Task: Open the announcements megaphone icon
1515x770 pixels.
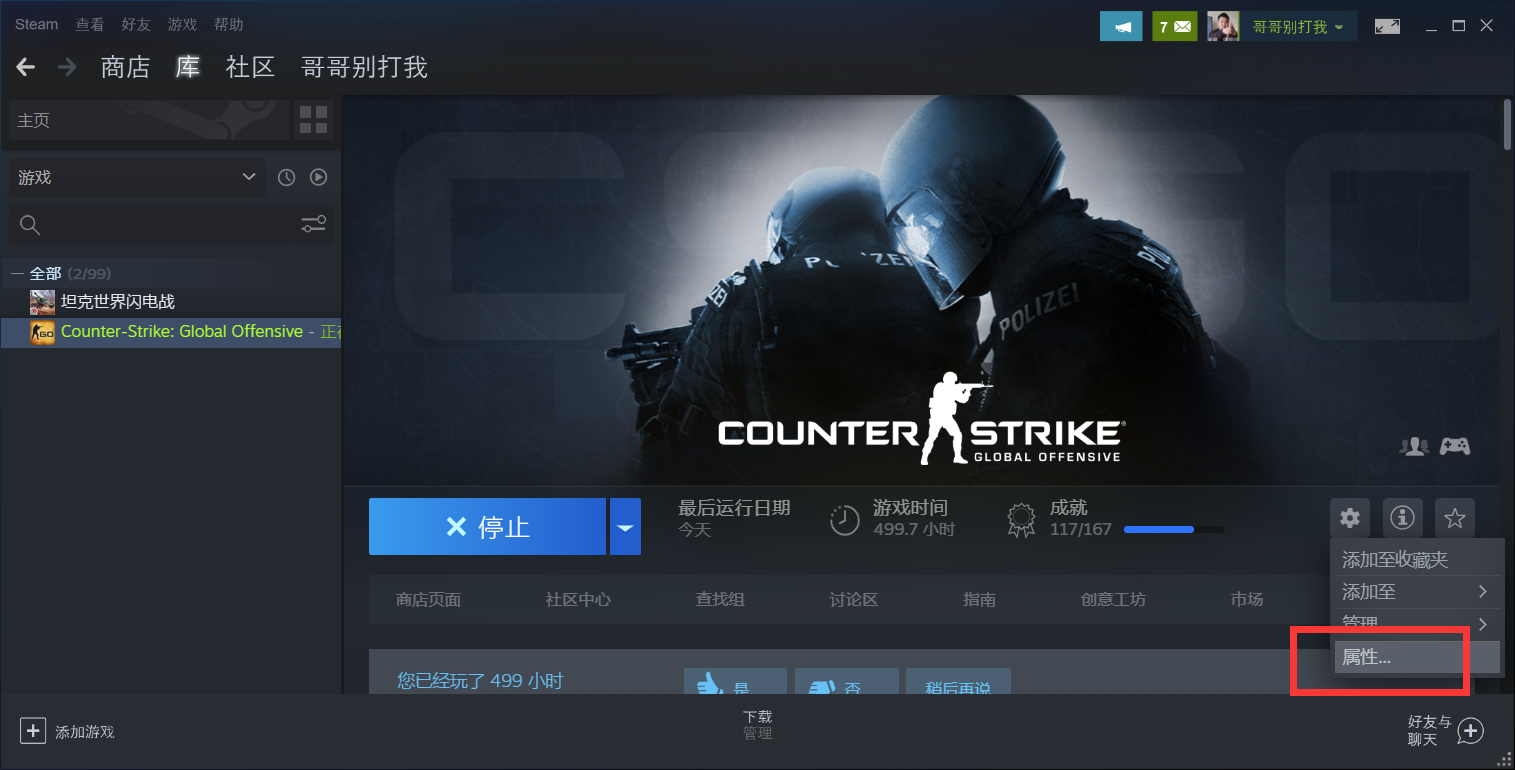Action: [1121, 26]
